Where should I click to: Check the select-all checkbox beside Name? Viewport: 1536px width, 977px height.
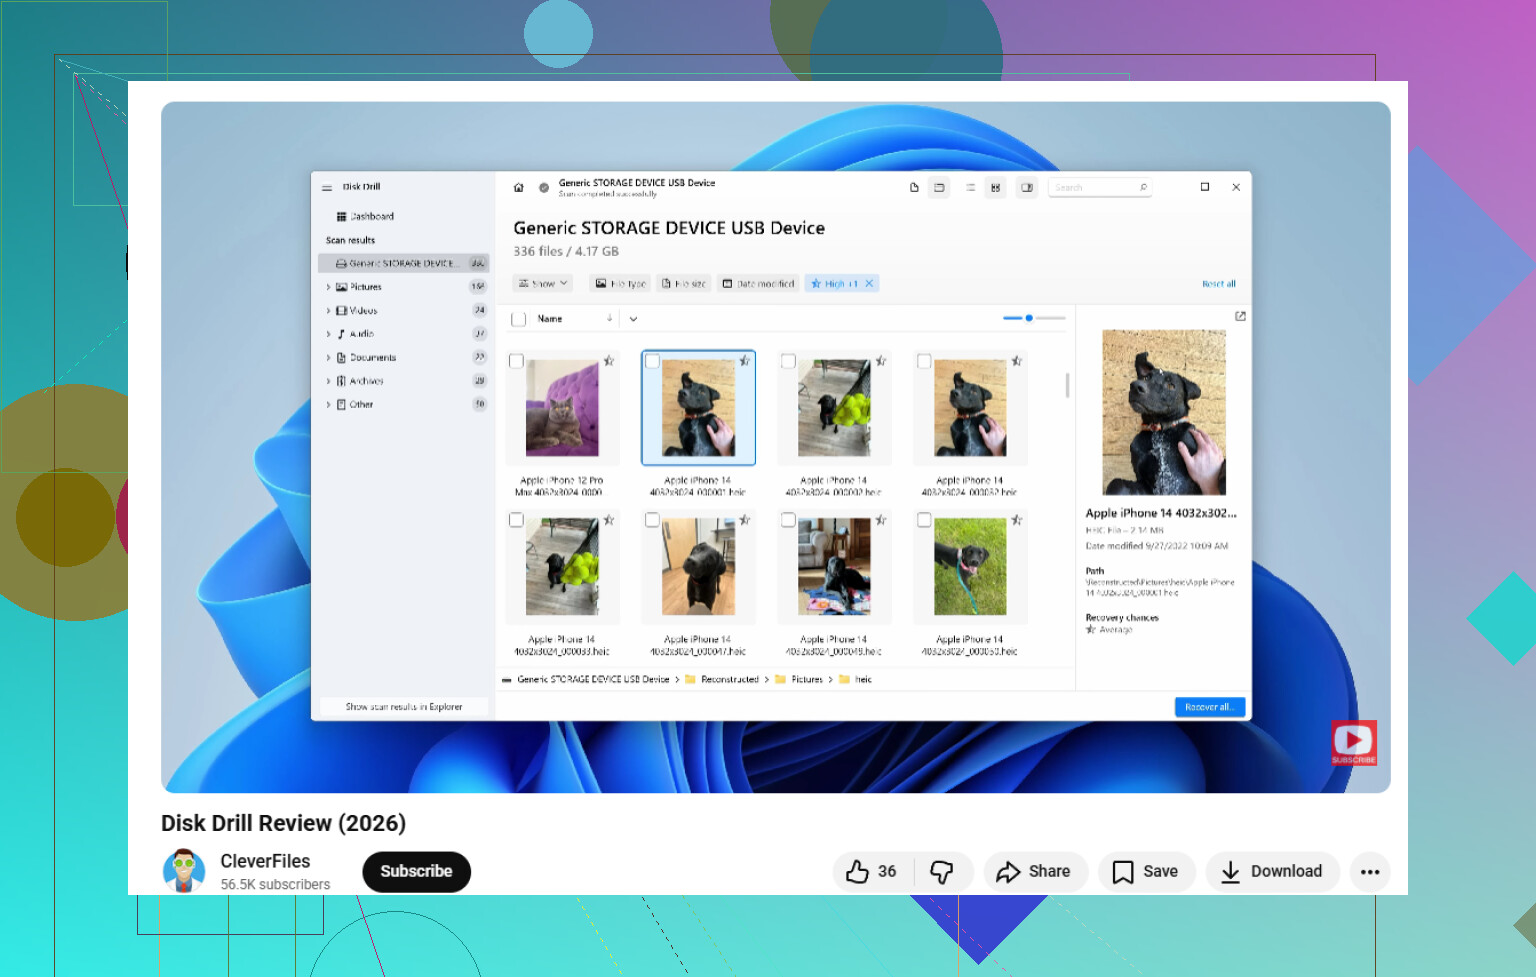click(518, 320)
